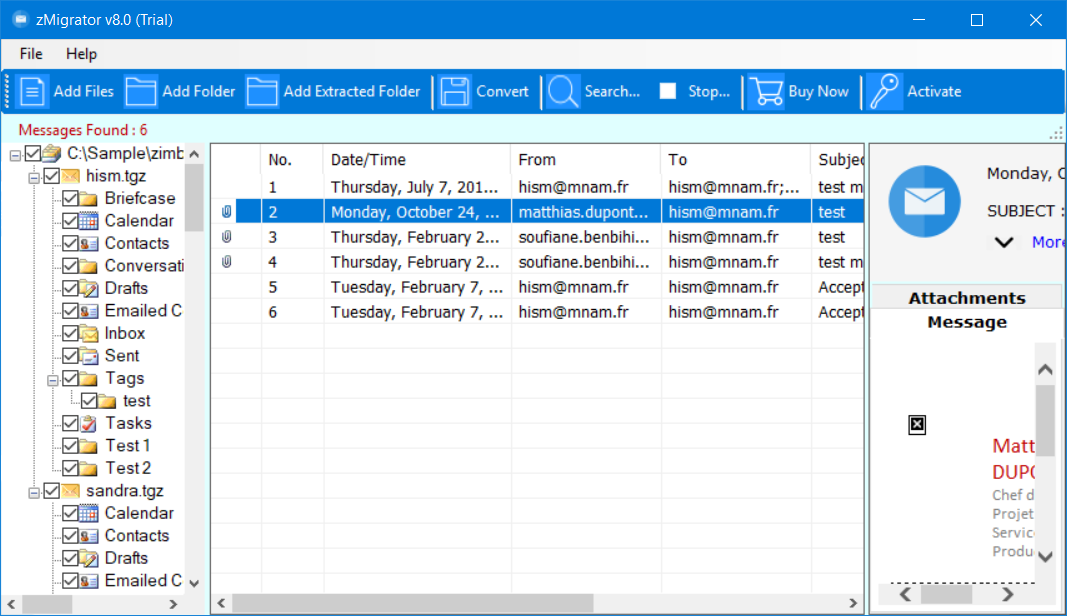Click the Tasks folder icon

(x=88, y=423)
